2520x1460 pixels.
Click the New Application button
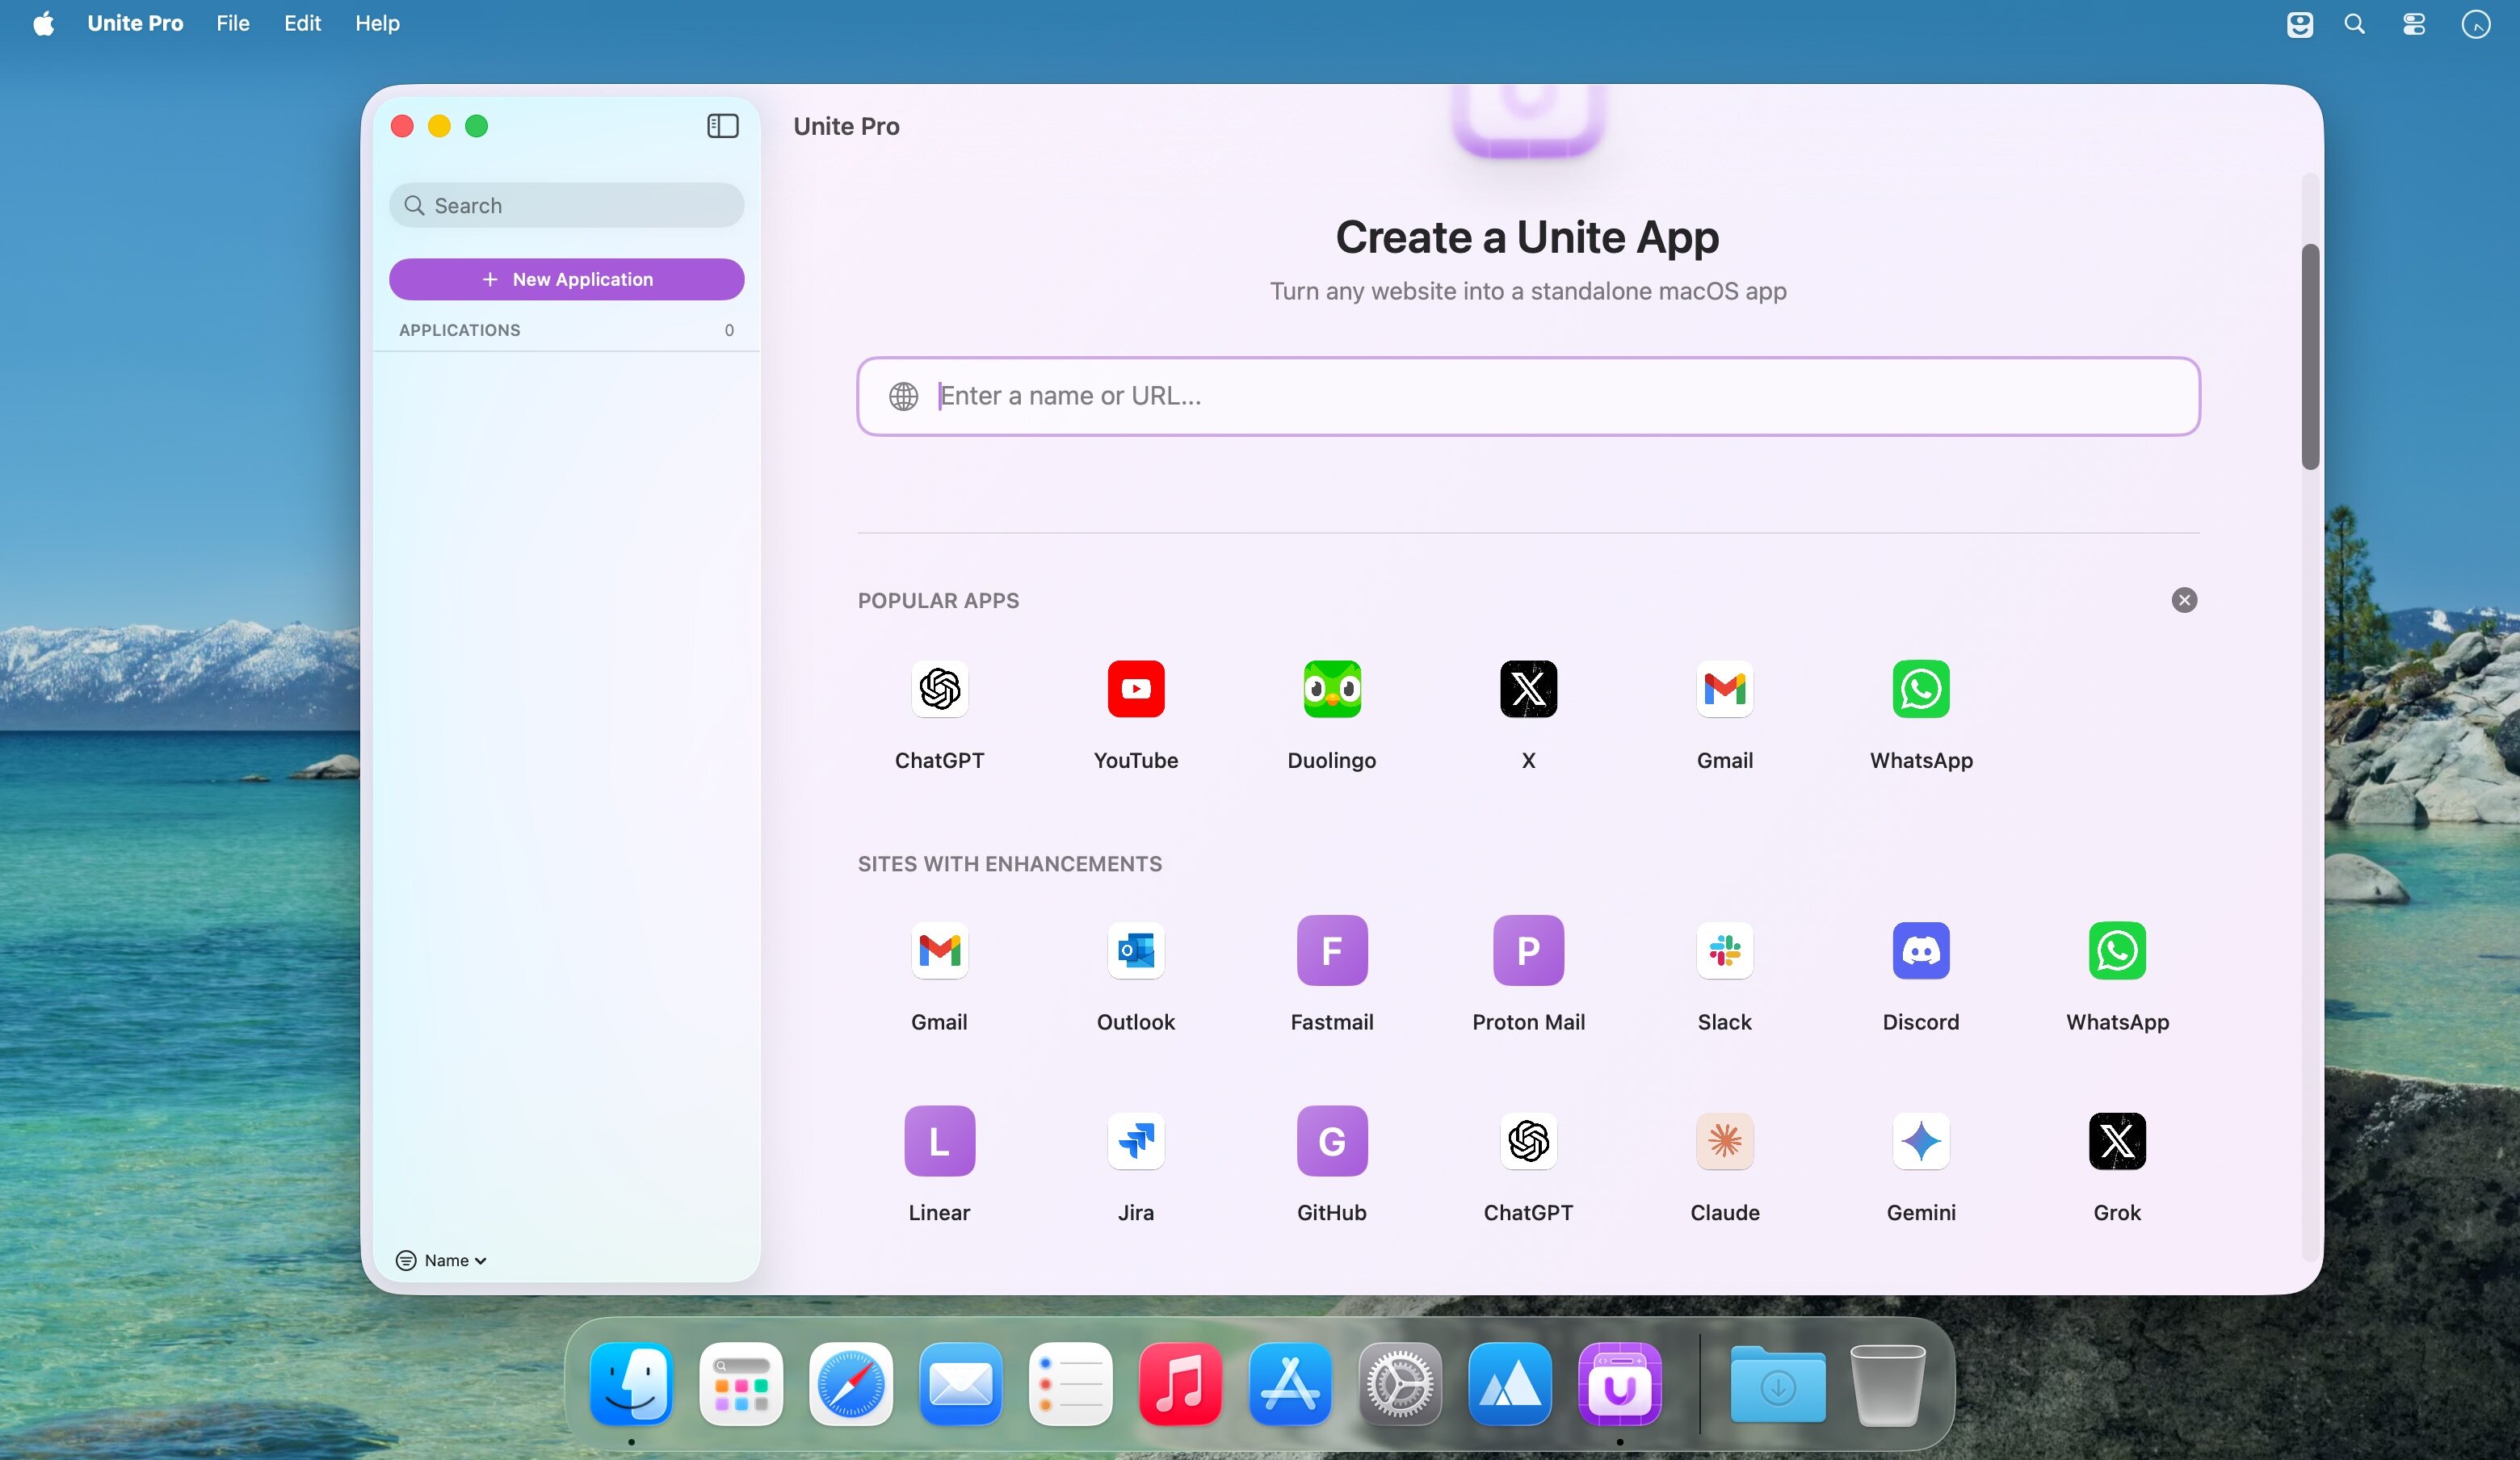[x=566, y=279]
